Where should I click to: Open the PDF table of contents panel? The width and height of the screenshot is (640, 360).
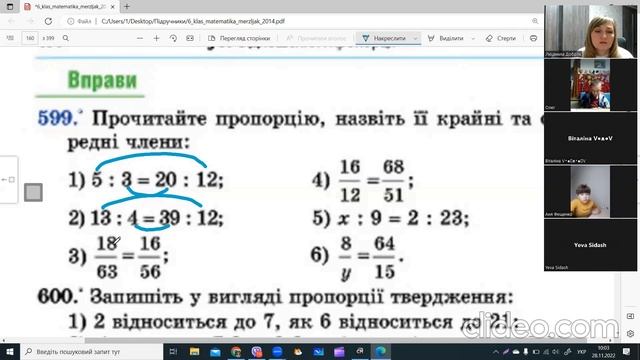[x=10, y=38]
